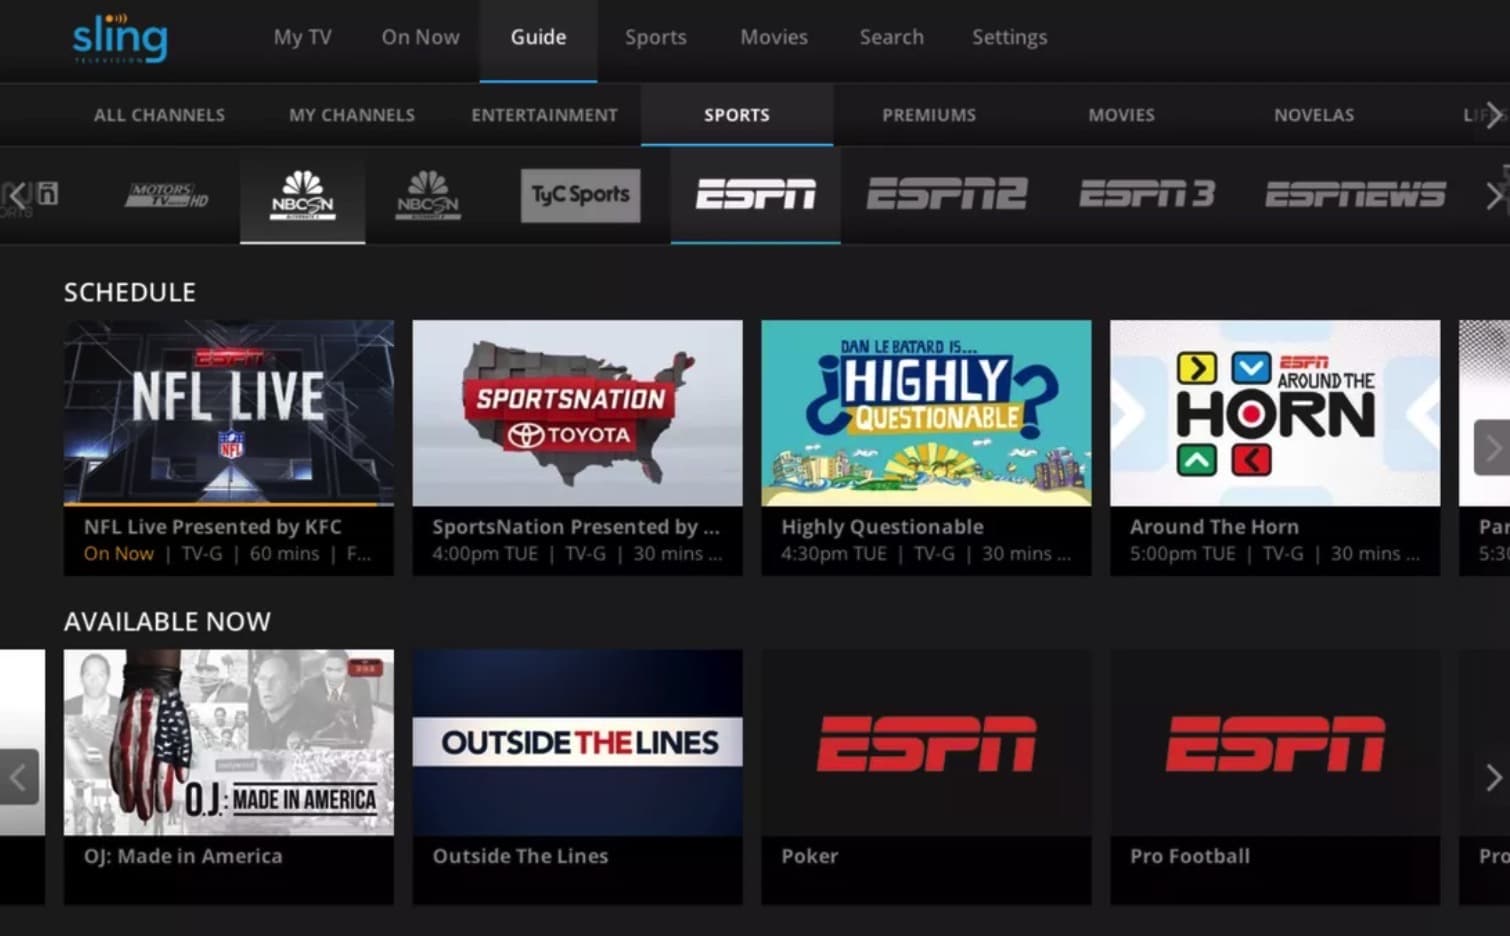Click right arrow on Schedule row
The width and height of the screenshot is (1510, 936).
click(1492, 447)
